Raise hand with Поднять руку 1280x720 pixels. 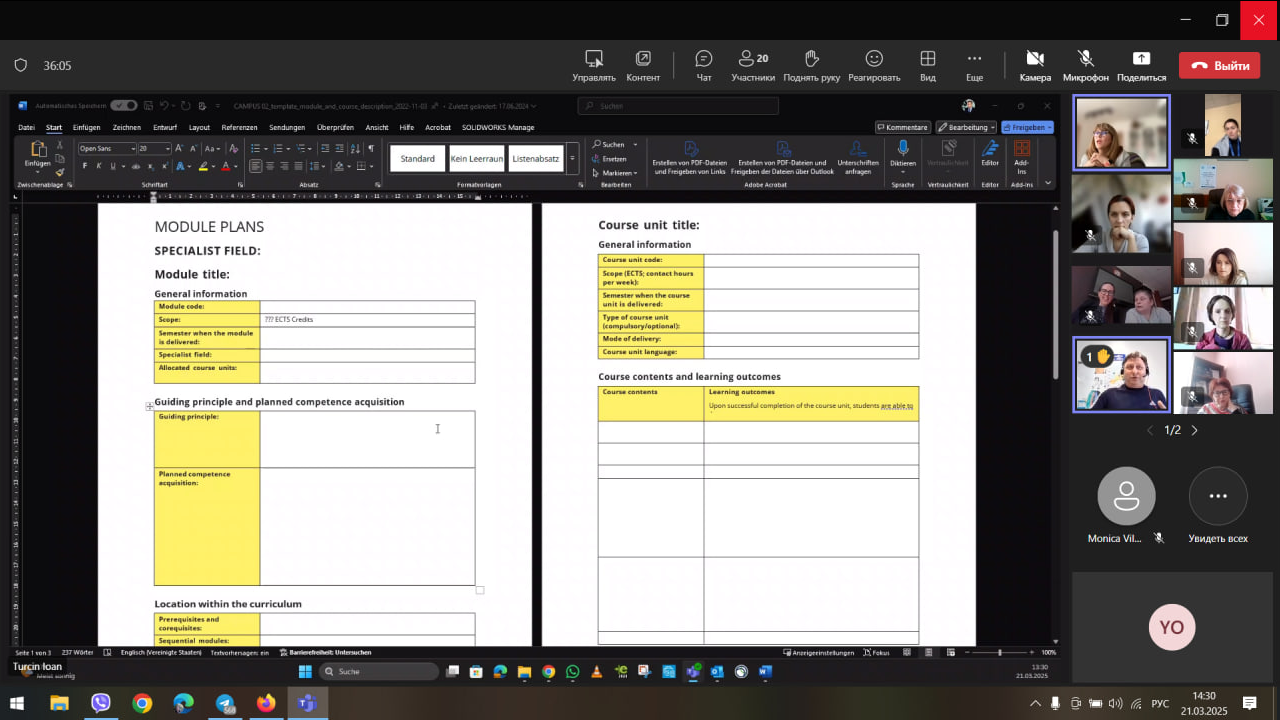click(x=811, y=65)
